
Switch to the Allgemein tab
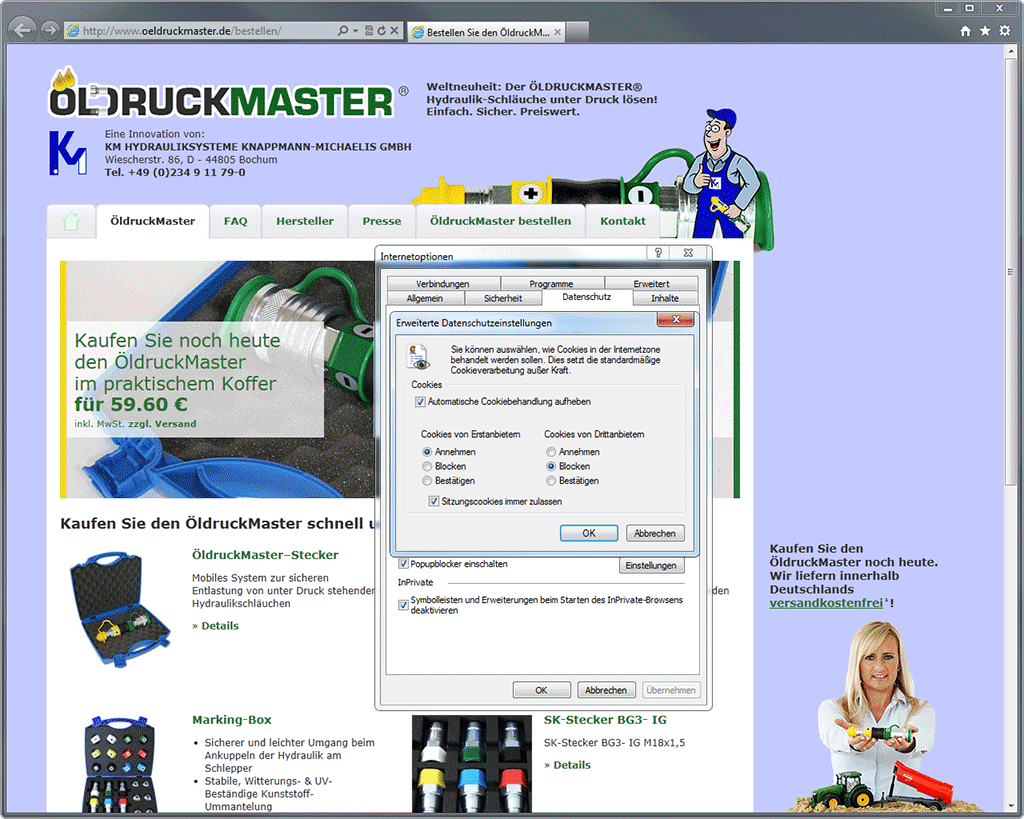coord(425,298)
